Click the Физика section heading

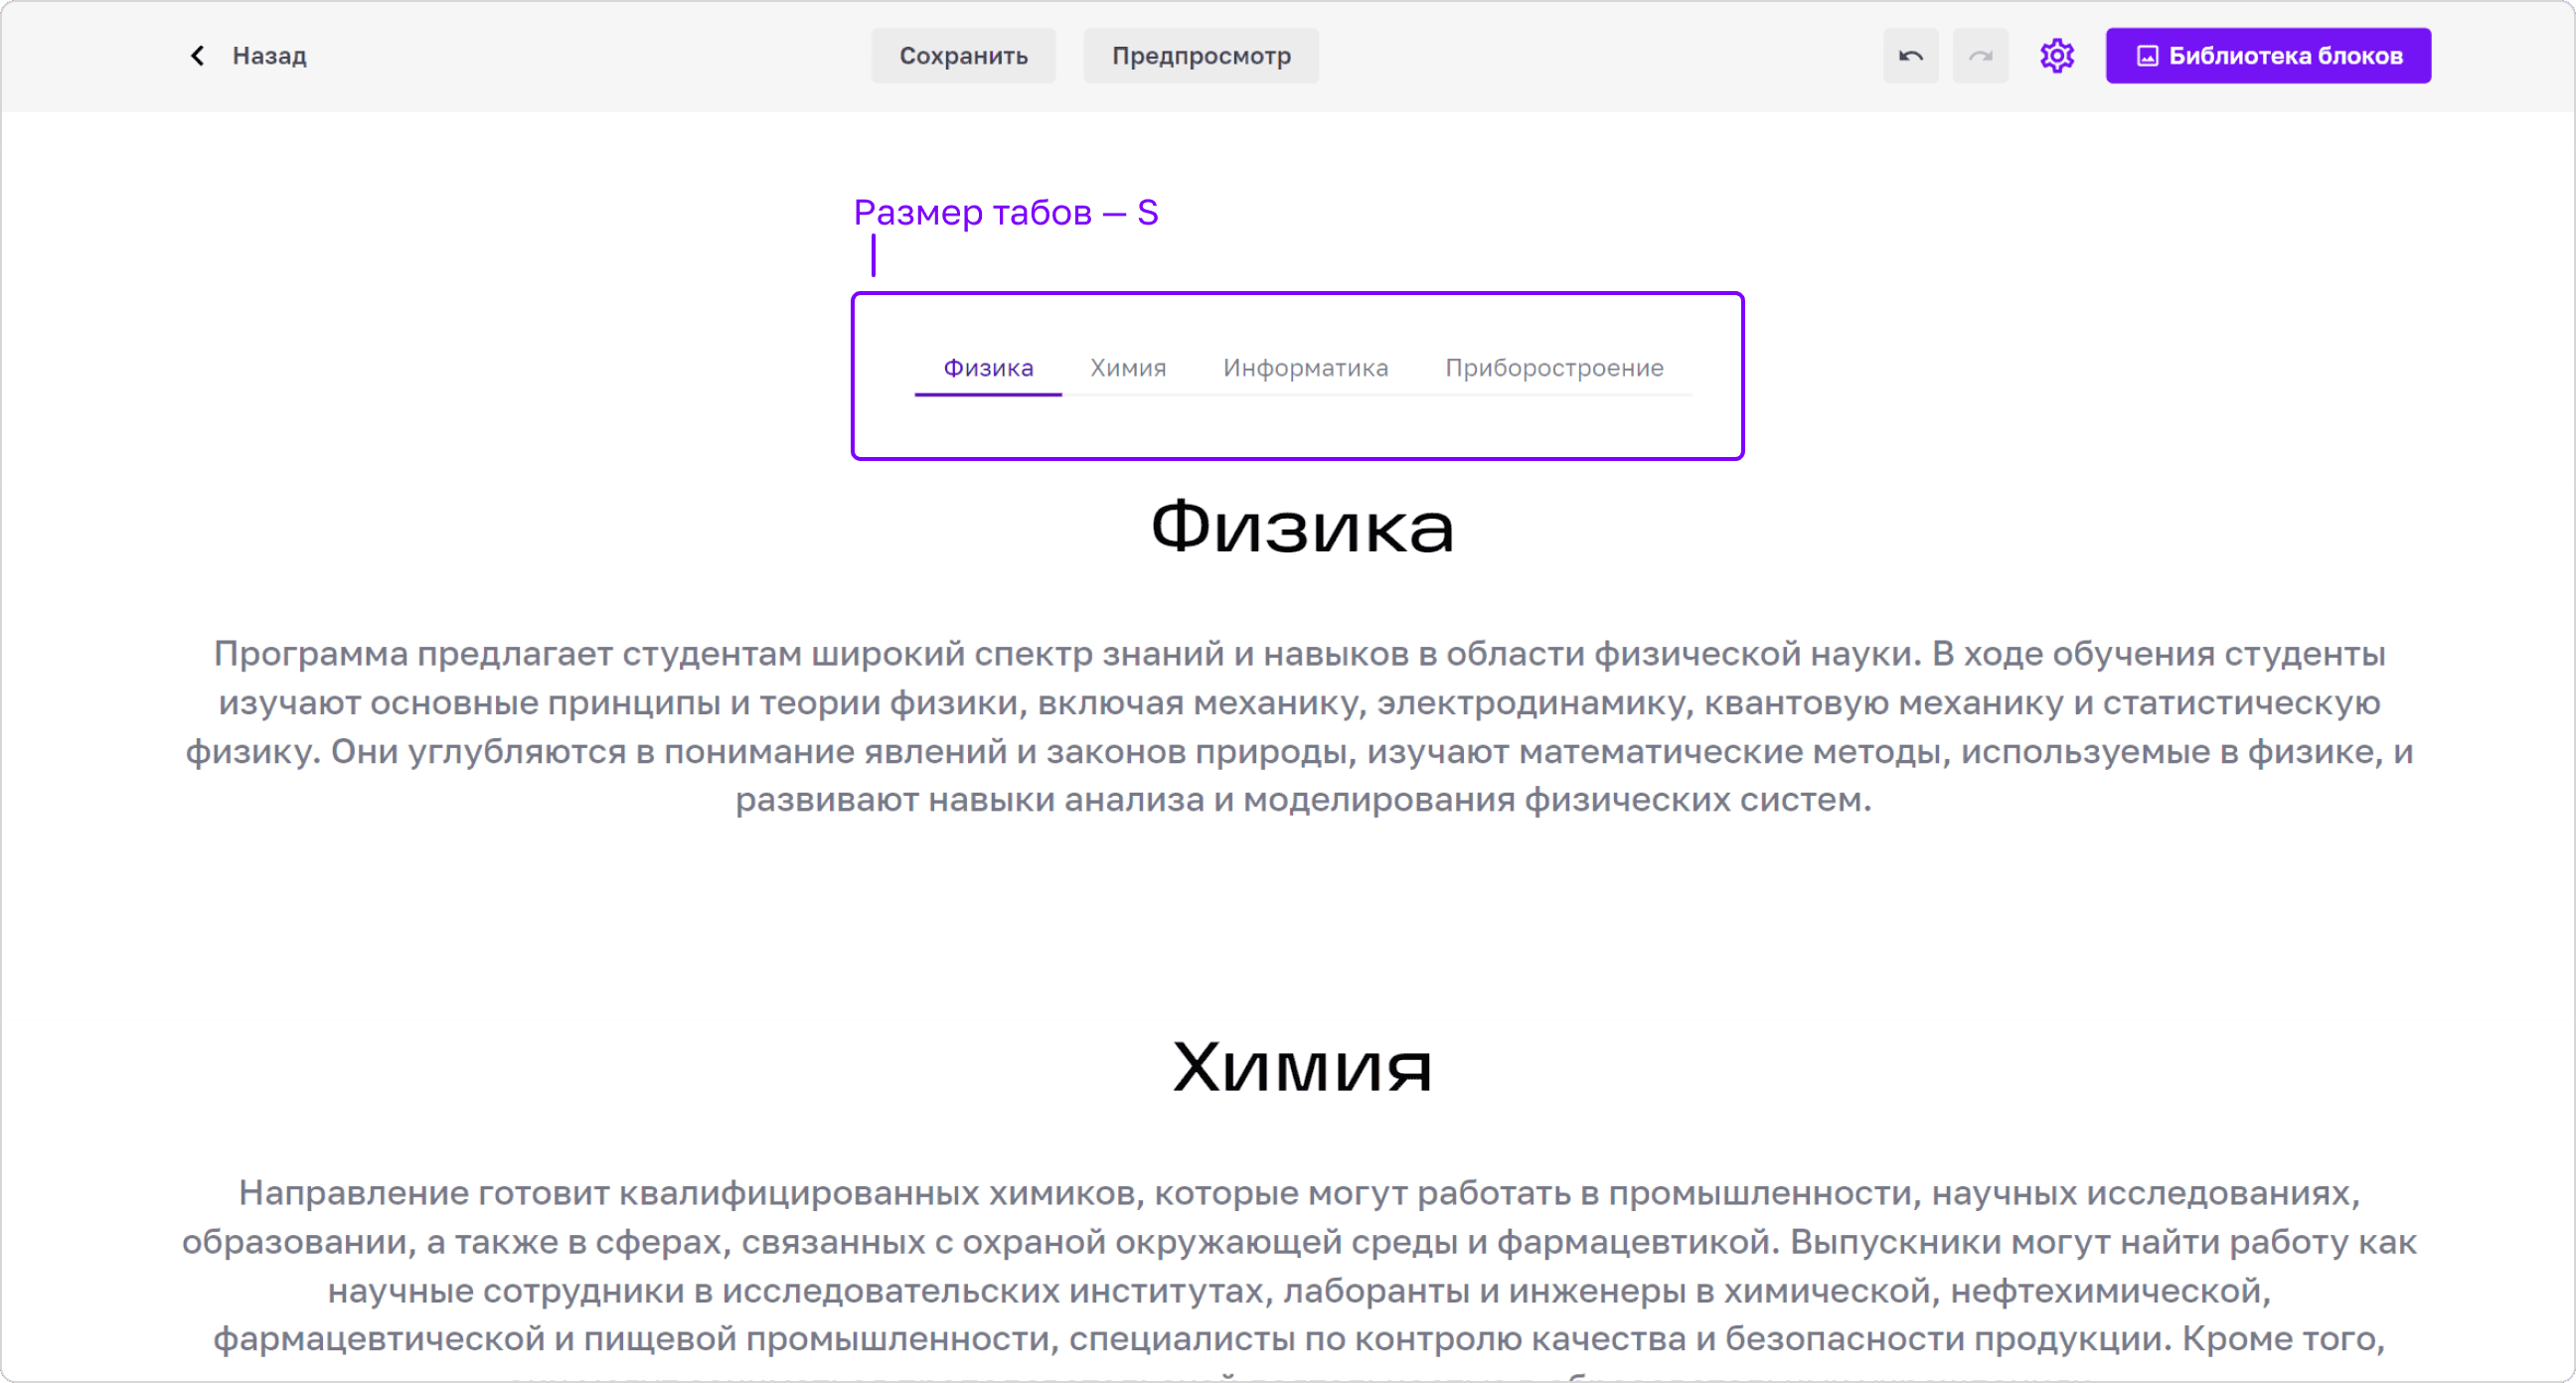click(x=1302, y=527)
